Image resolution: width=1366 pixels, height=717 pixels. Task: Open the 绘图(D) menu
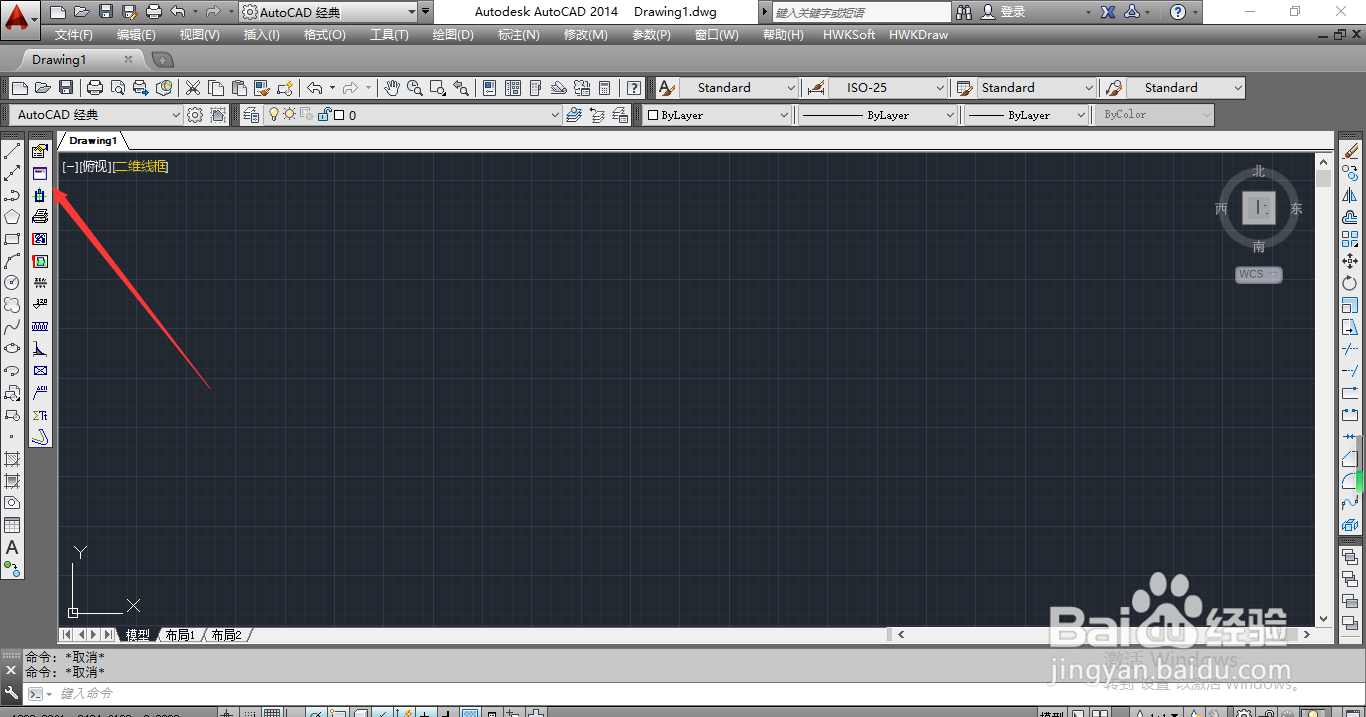[453, 35]
